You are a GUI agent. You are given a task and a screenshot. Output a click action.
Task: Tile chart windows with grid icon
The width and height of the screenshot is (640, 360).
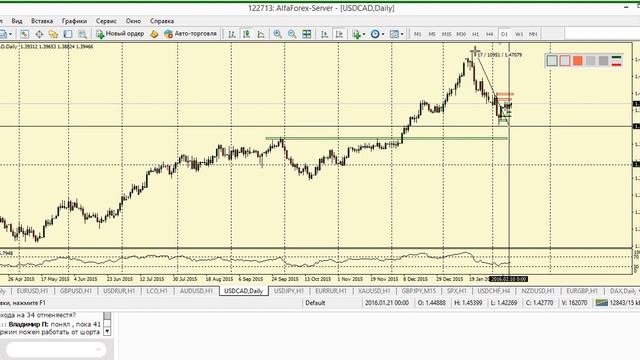pos(307,34)
